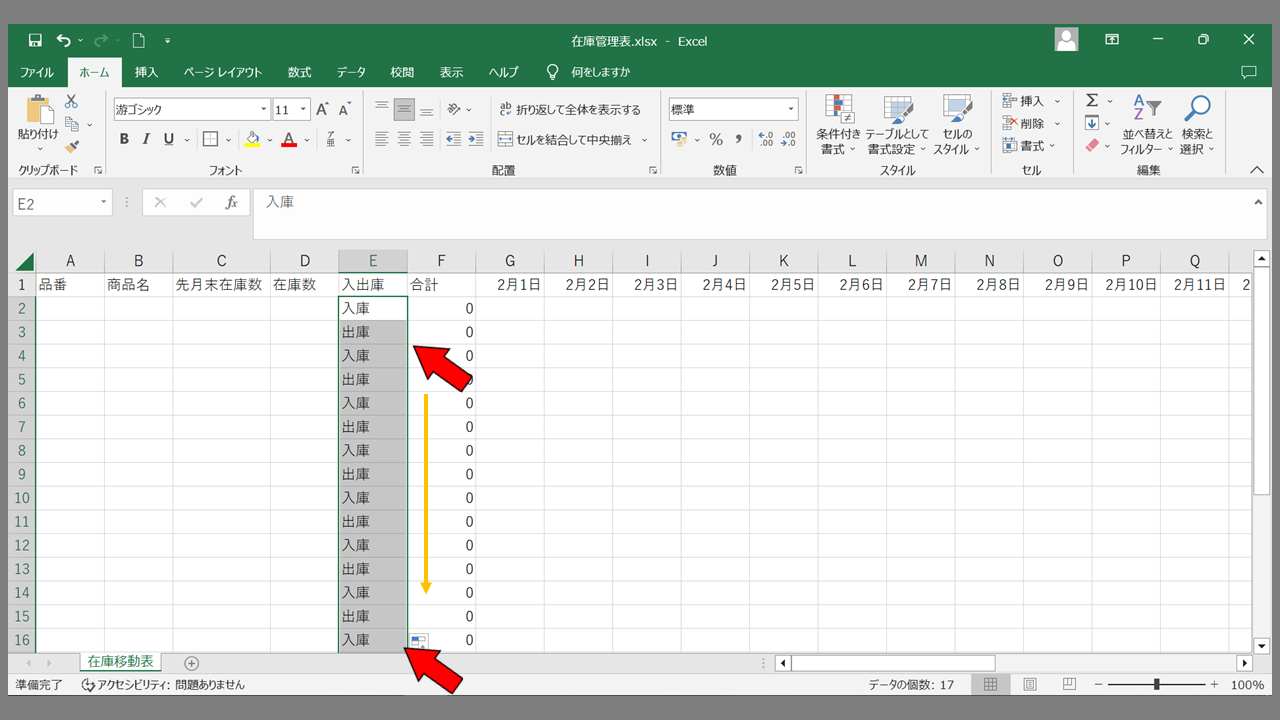The height and width of the screenshot is (720, 1280).
Task: Expand the 削除 cells dropdown
Action: click(1057, 124)
